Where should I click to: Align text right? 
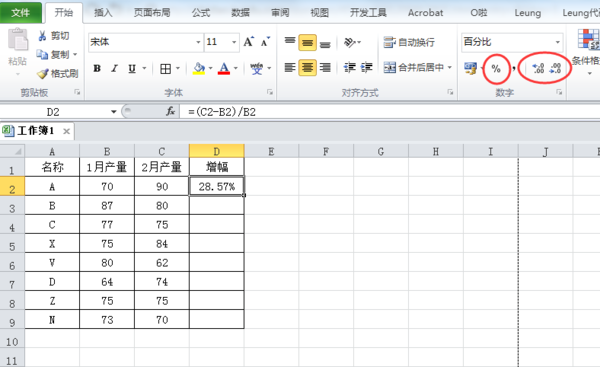325,68
